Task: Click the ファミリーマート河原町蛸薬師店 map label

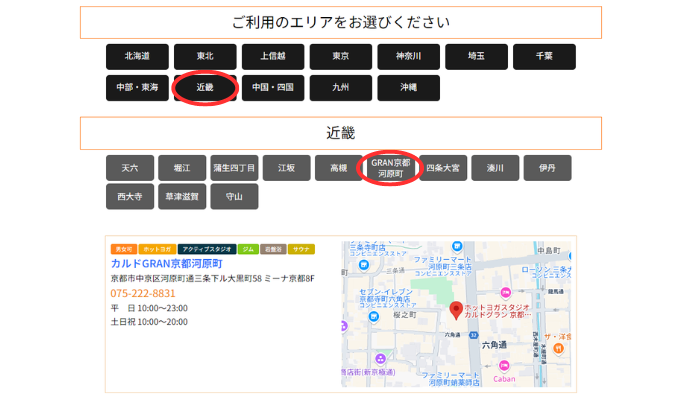Action: [451, 379]
